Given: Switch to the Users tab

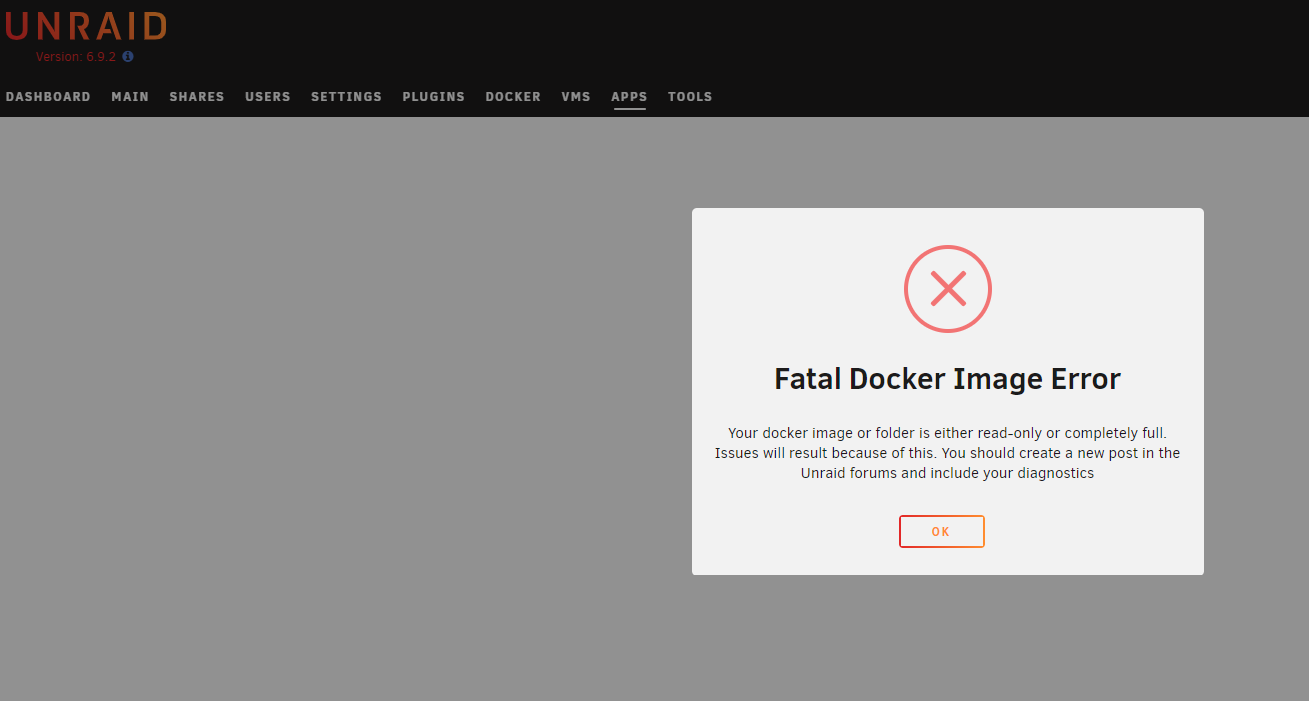Looking at the screenshot, I should tap(268, 97).
